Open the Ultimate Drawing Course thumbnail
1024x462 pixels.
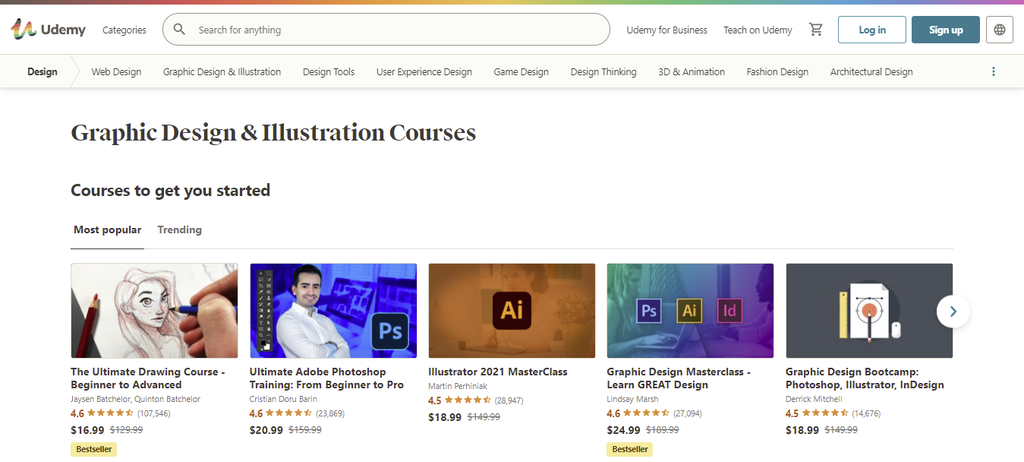(x=154, y=310)
